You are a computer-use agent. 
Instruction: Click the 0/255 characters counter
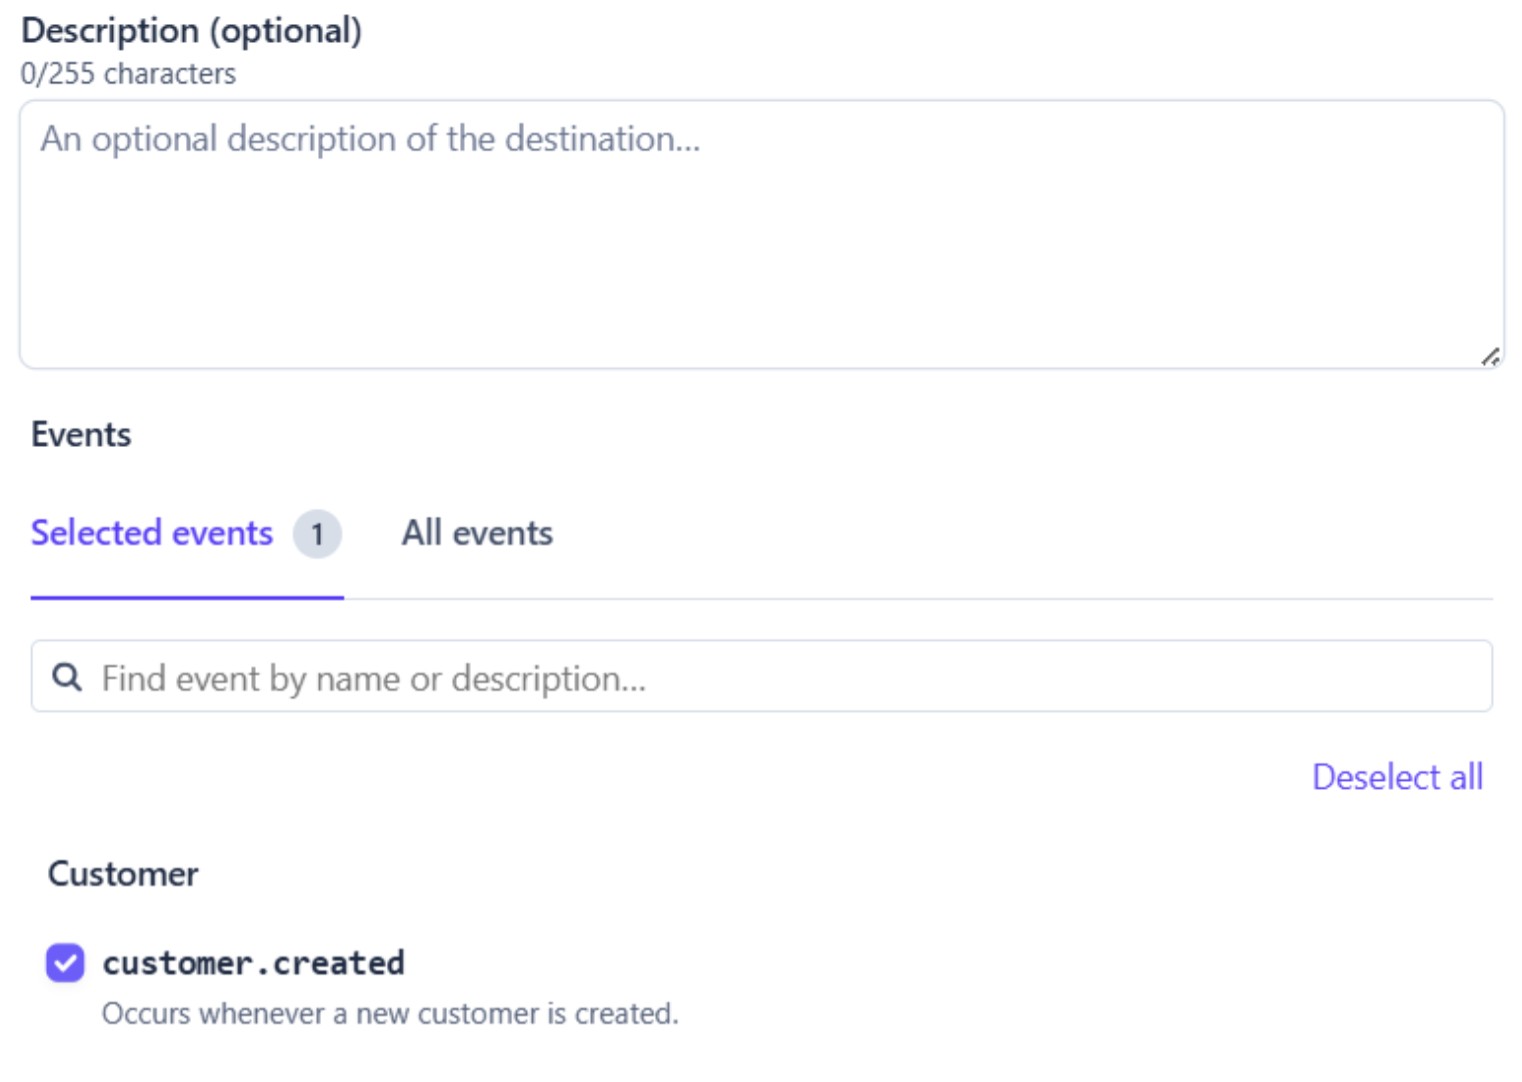coord(128,74)
